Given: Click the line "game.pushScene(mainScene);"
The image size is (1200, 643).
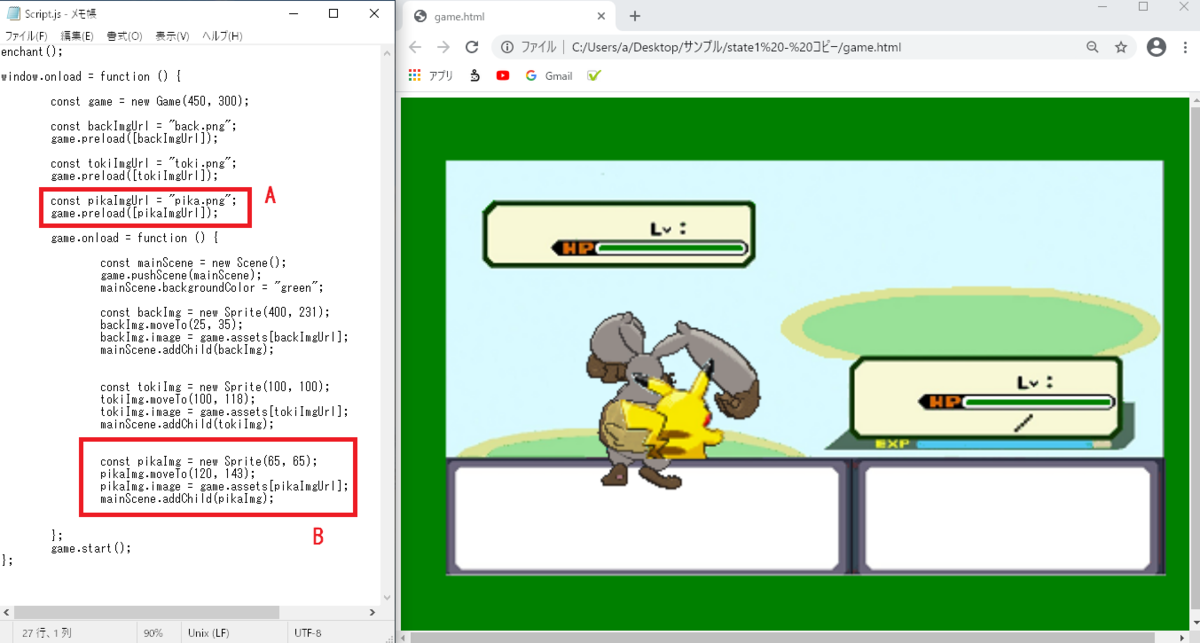Looking at the screenshot, I should 180,275.
